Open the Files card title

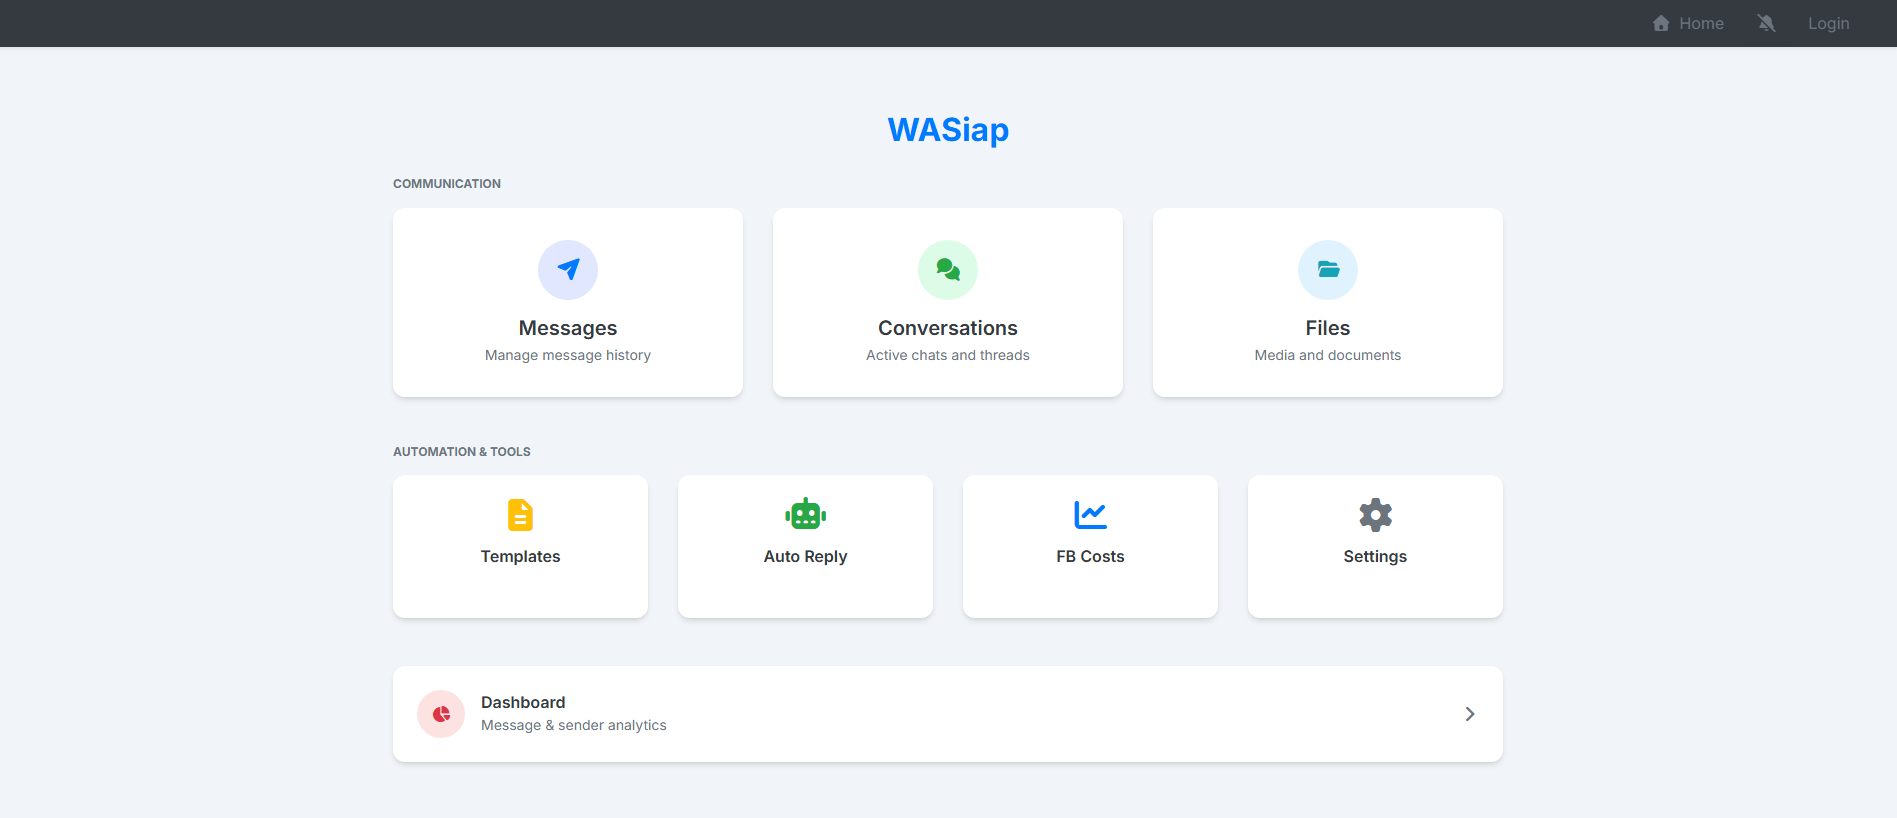1328,328
